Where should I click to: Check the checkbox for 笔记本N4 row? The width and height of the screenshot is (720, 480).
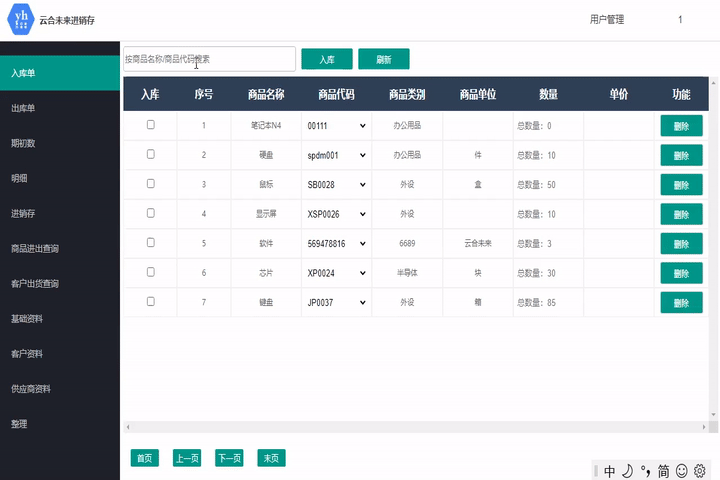pos(151,125)
